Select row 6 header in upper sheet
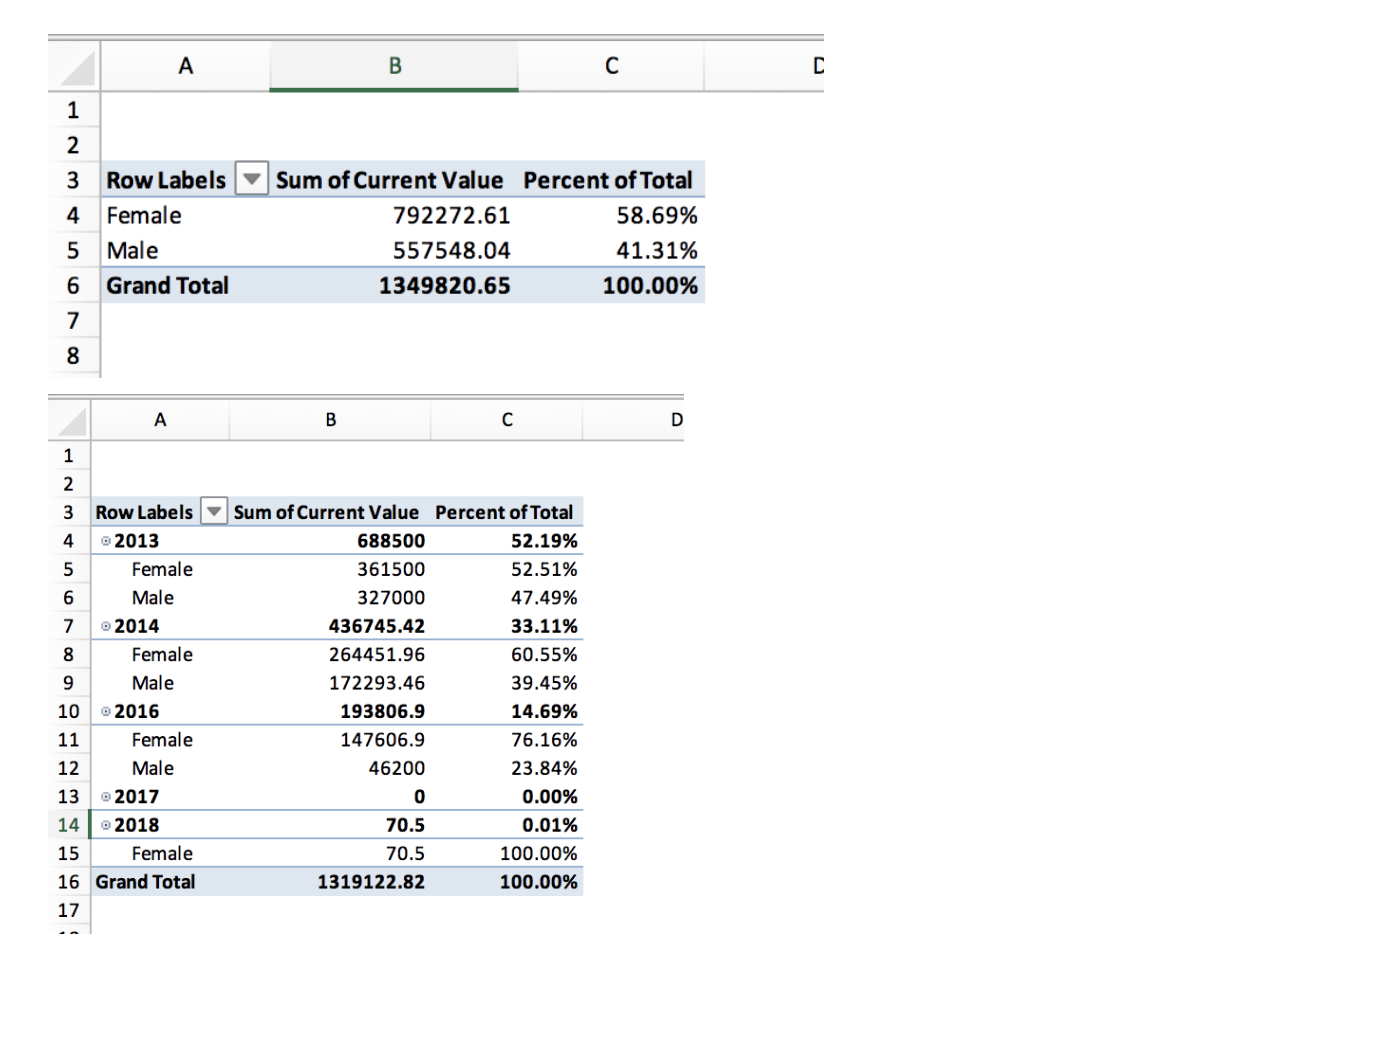The width and height of the screenshot is (1388, 1042). [73, 286]
